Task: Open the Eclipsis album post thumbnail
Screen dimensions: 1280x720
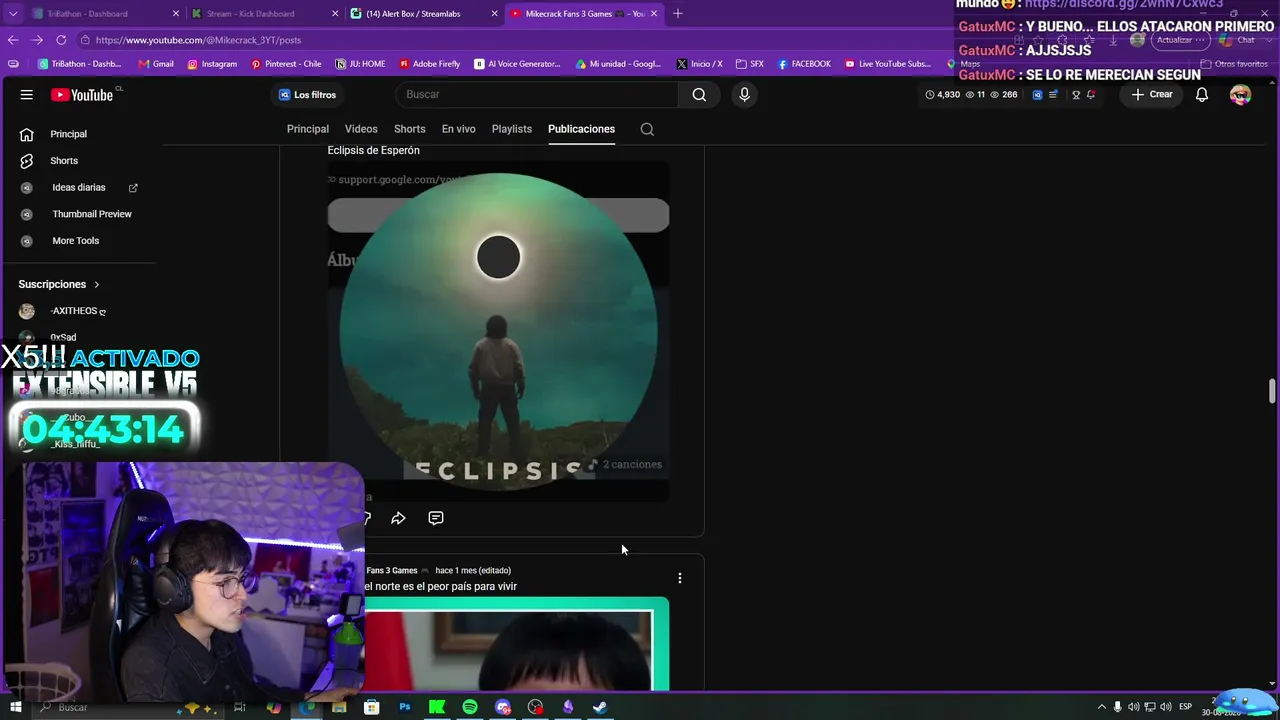Action: point(498,331)
